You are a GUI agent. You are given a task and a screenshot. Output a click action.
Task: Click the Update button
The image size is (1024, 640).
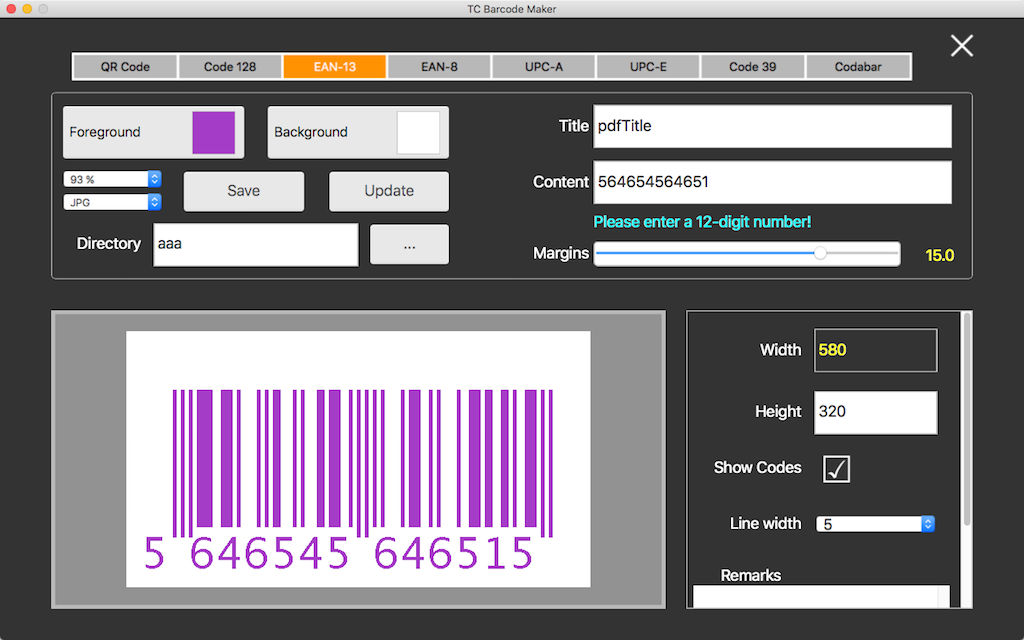coord(389,191)
